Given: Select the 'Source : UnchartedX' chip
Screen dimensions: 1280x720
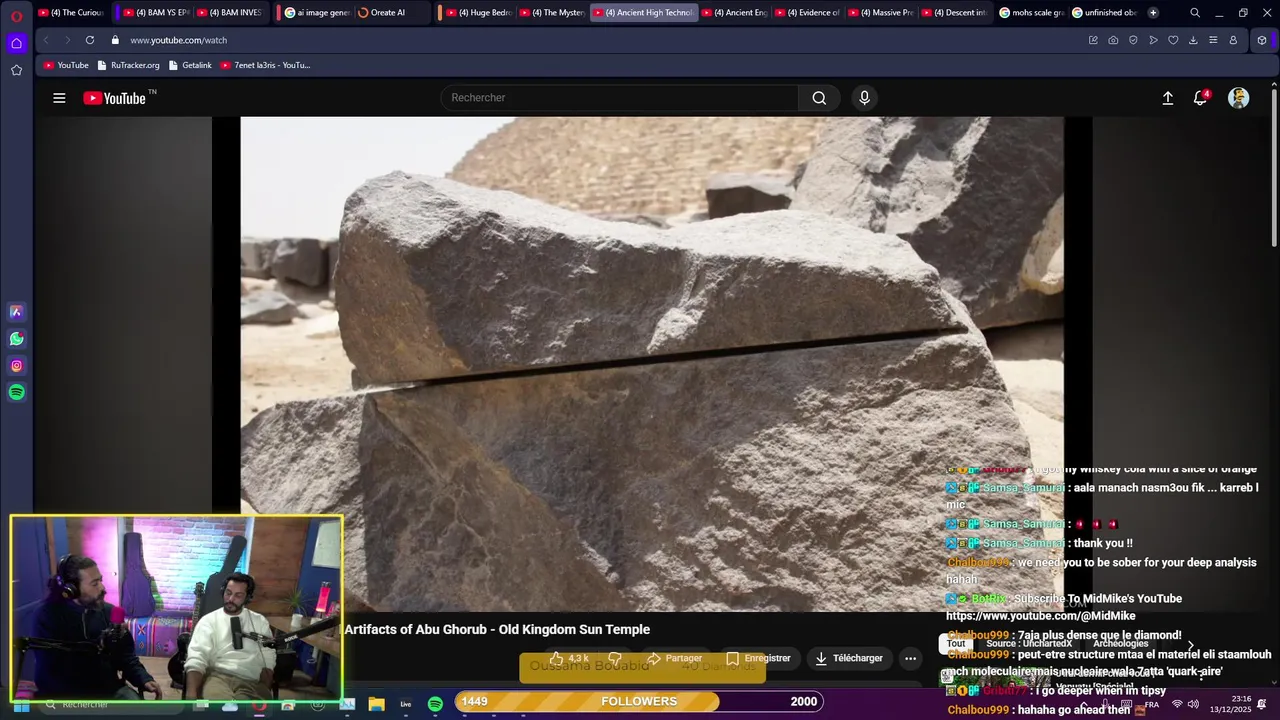Looking at the screenshot, I should pyautogui.click(x=1029, y=644).
